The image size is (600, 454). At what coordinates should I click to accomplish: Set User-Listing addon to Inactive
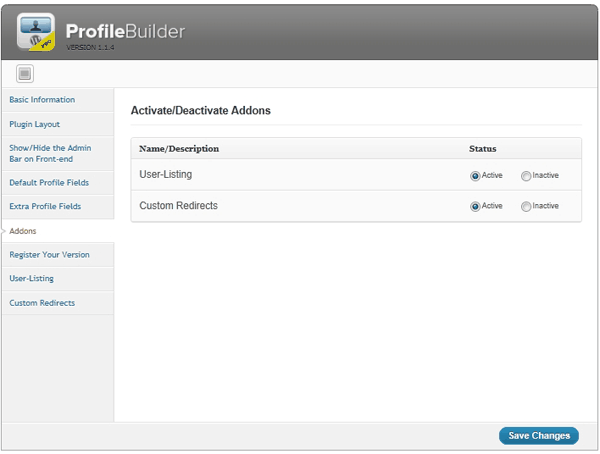click(526, 176)
